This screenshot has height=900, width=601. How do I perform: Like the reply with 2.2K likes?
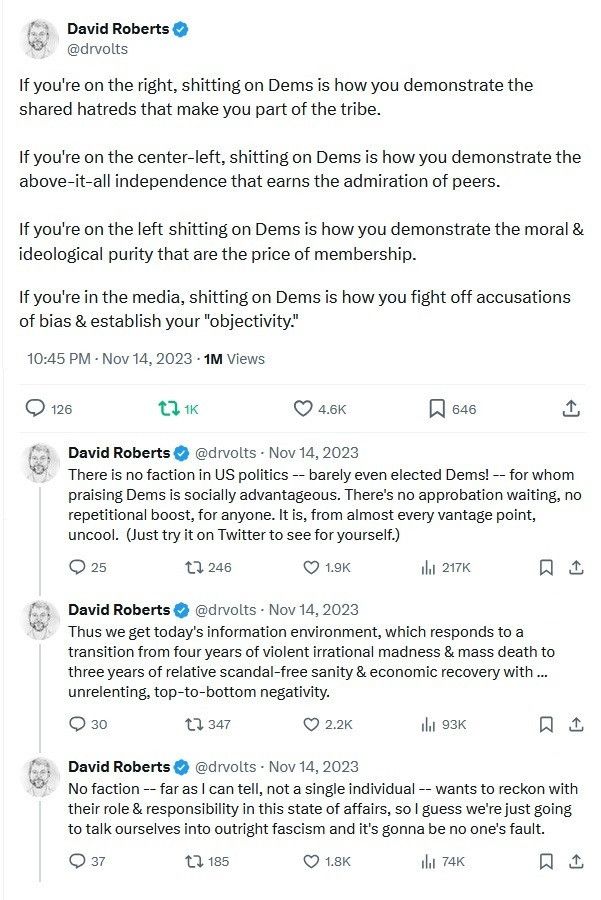(x=311, y=724)
